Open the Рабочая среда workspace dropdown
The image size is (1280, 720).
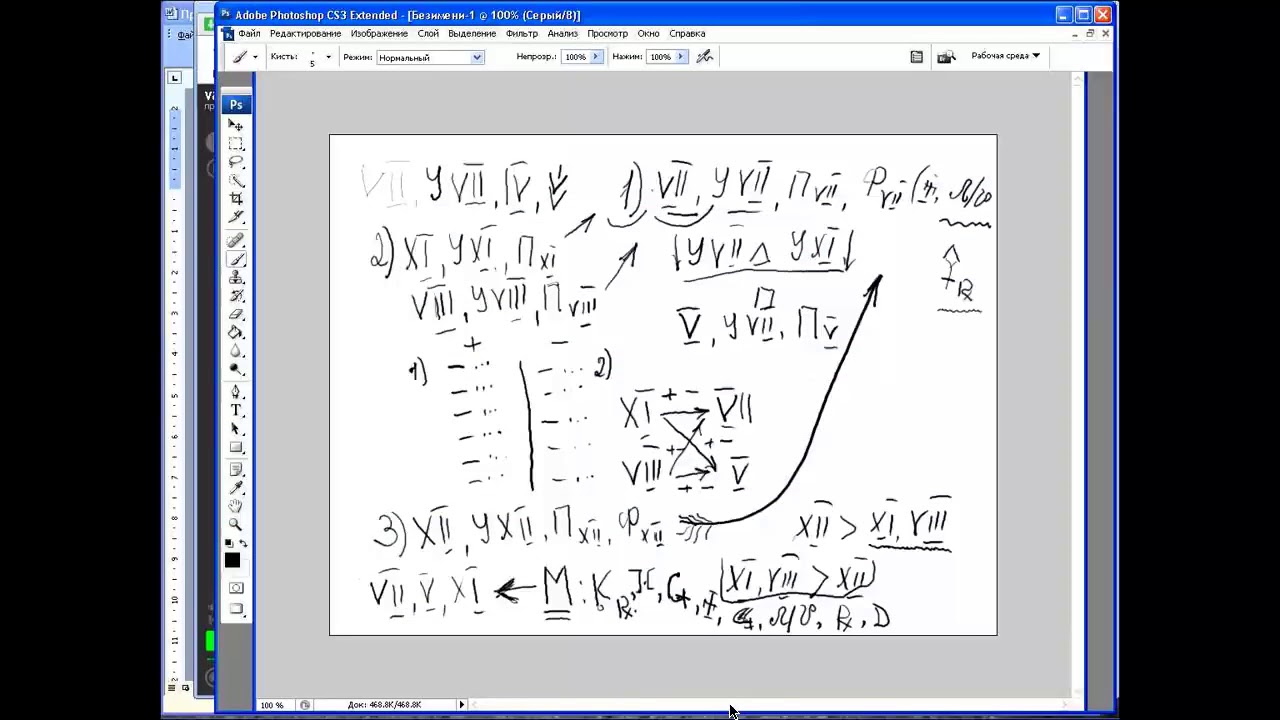click(1005, 56)
